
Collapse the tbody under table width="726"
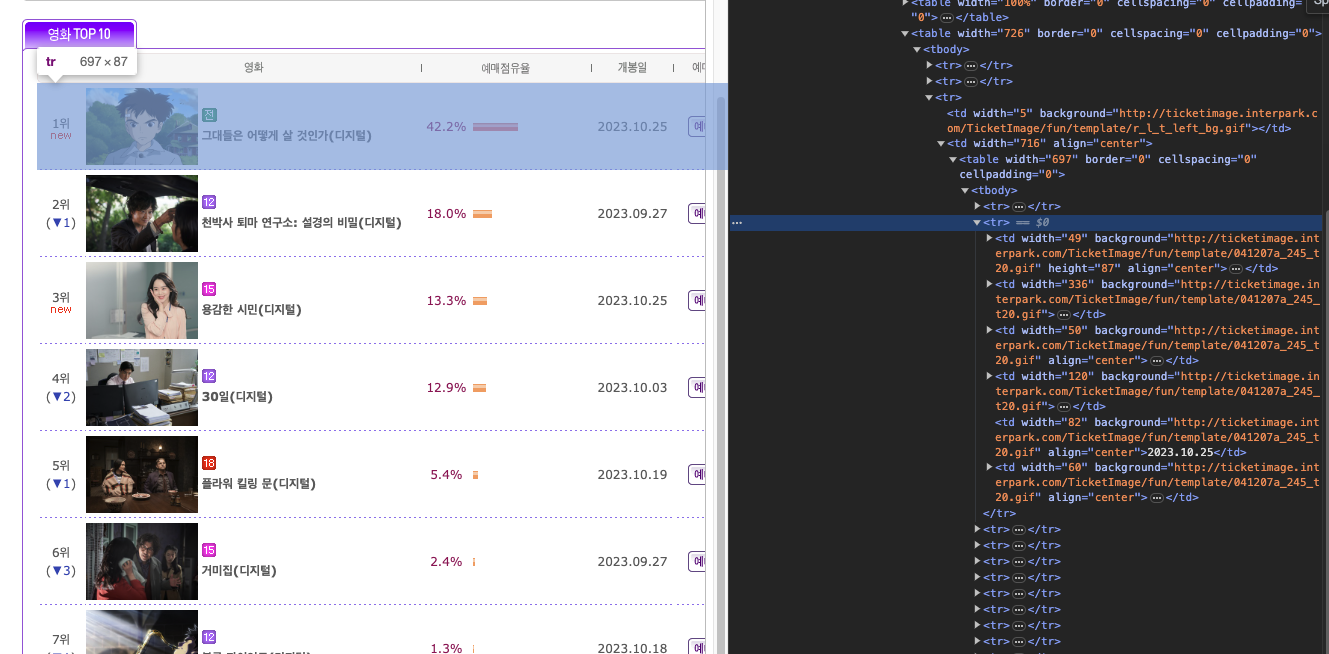[917, 49]
